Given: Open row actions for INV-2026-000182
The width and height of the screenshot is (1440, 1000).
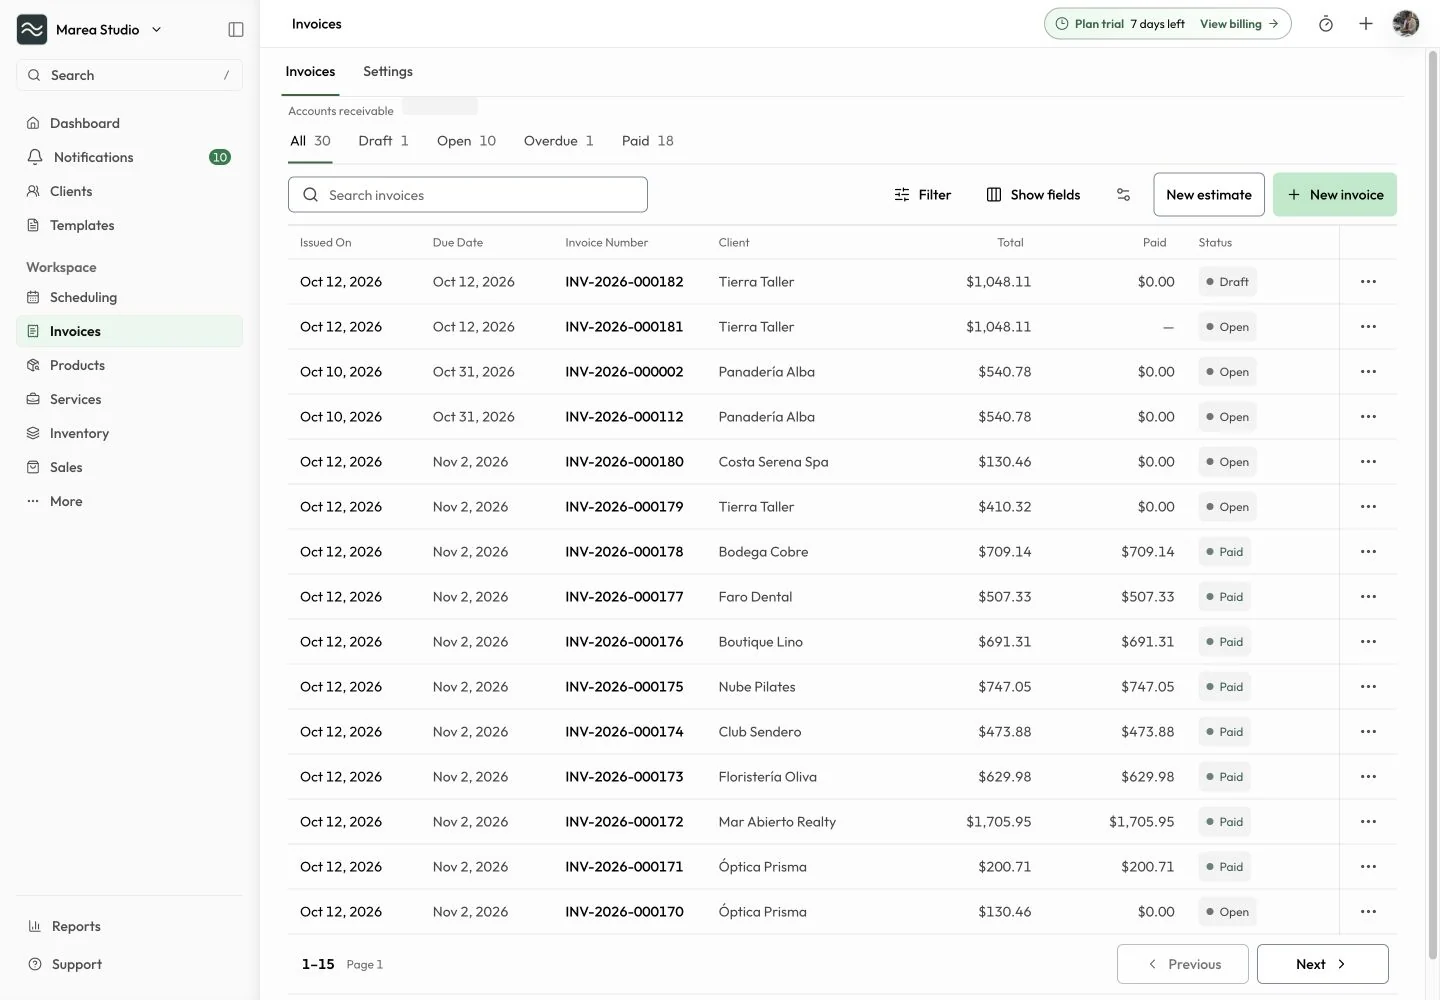Looking at the screenshot, I should coord(1368,282).
